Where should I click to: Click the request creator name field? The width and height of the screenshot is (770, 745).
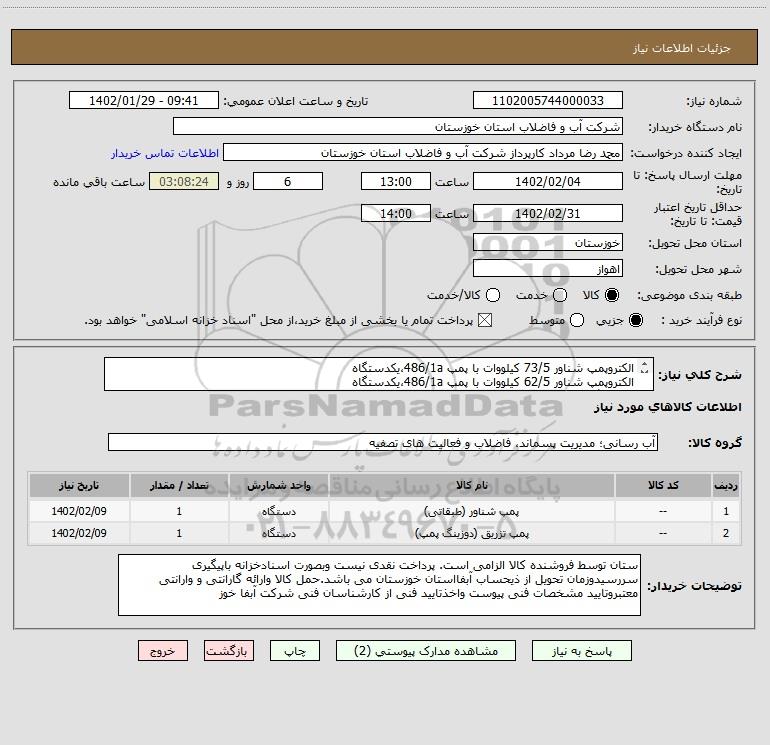[422, 153]
